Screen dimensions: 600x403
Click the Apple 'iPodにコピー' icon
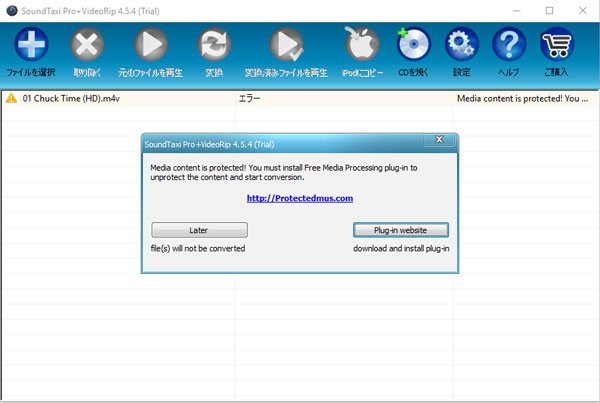pyautogui.click(x=362, y=43)
